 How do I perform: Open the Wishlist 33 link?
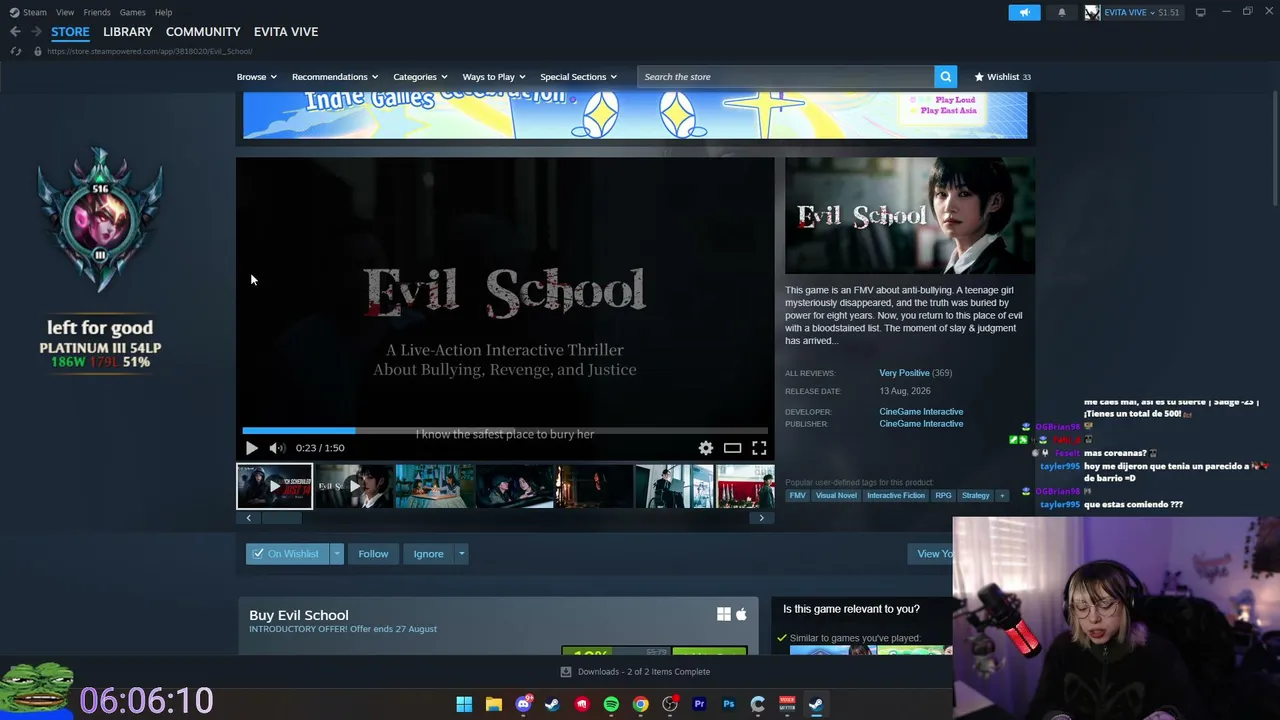point(1002,77)
